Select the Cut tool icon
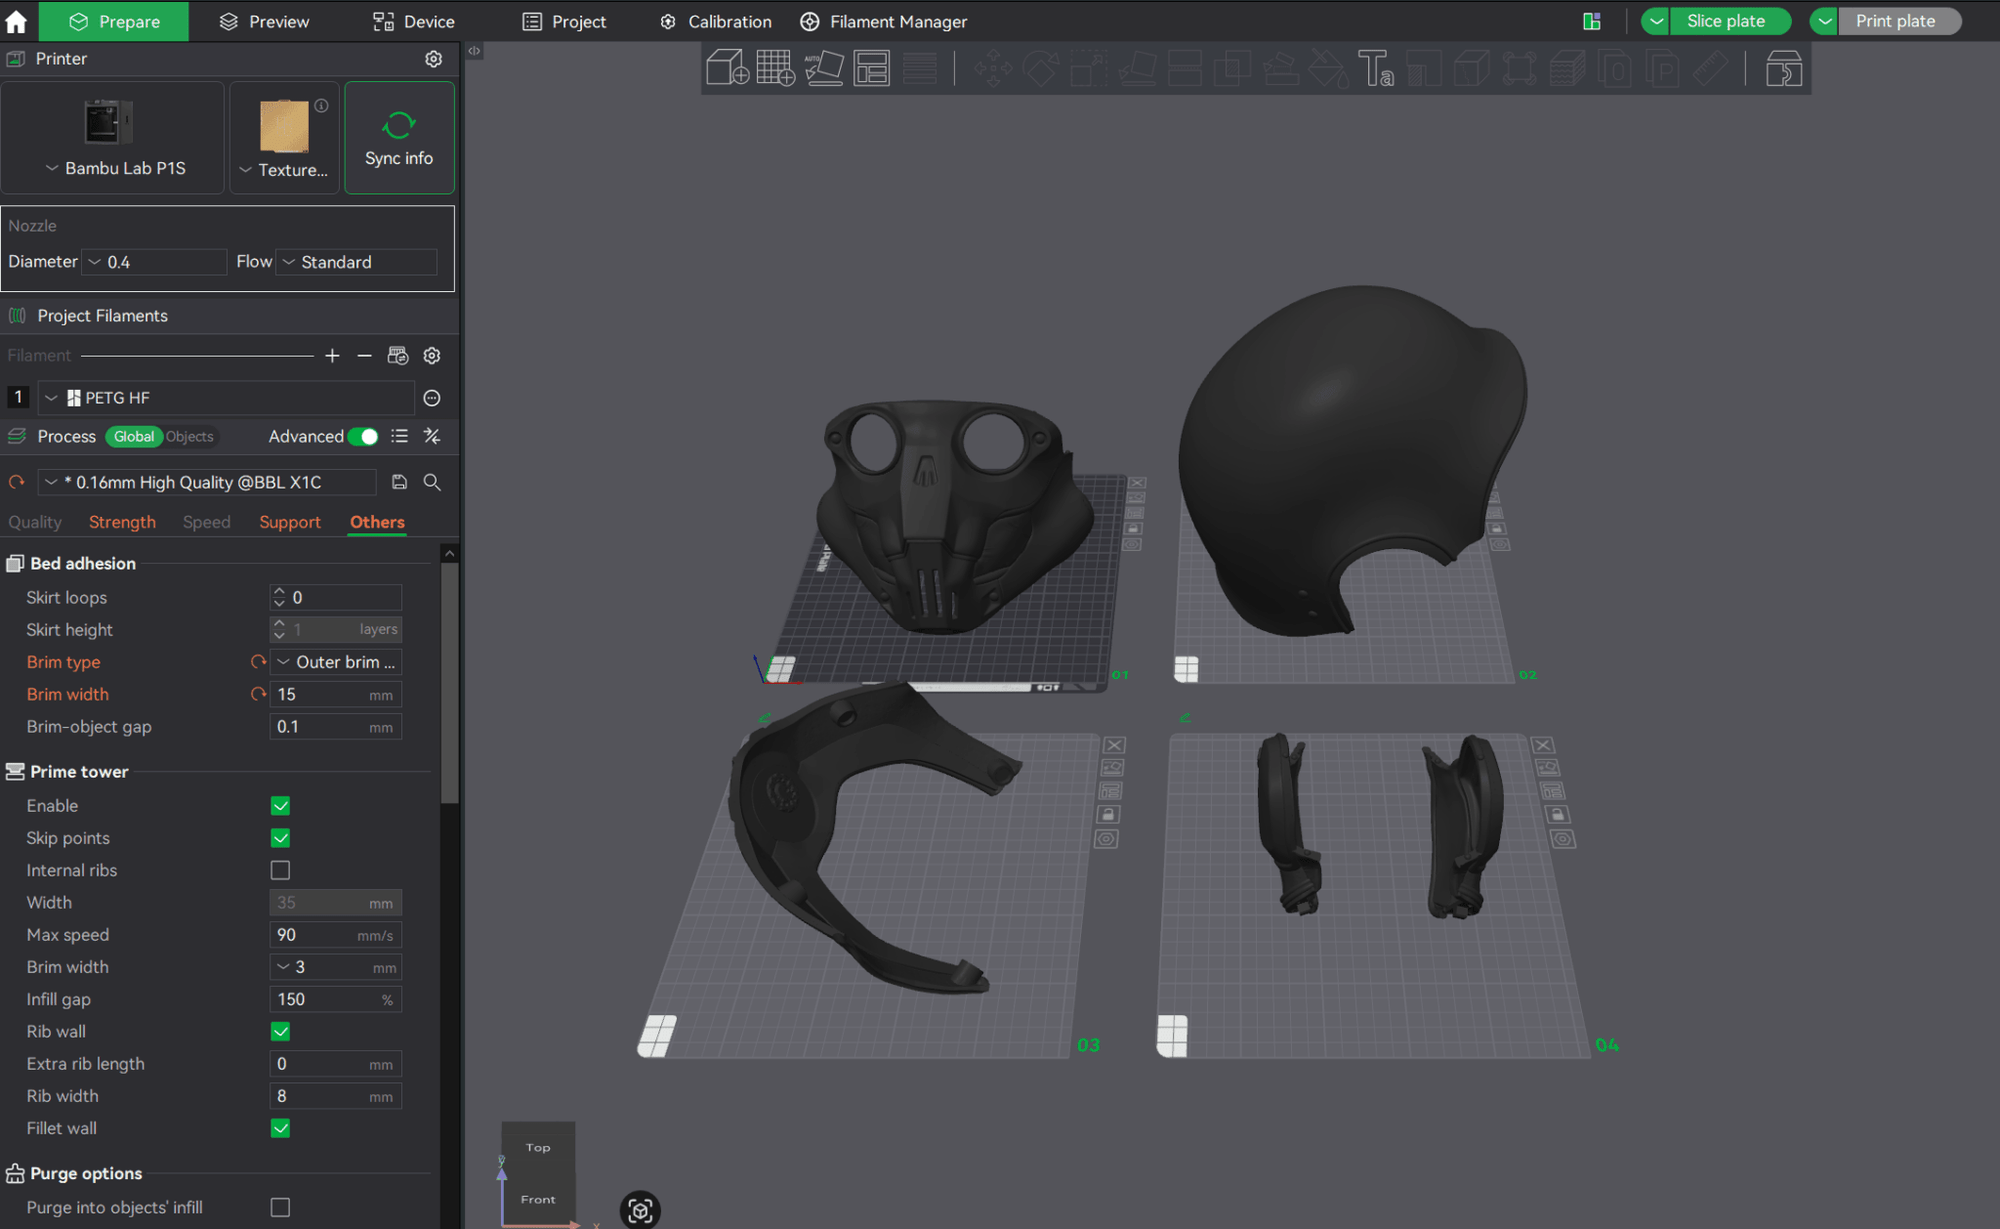 1185,68
